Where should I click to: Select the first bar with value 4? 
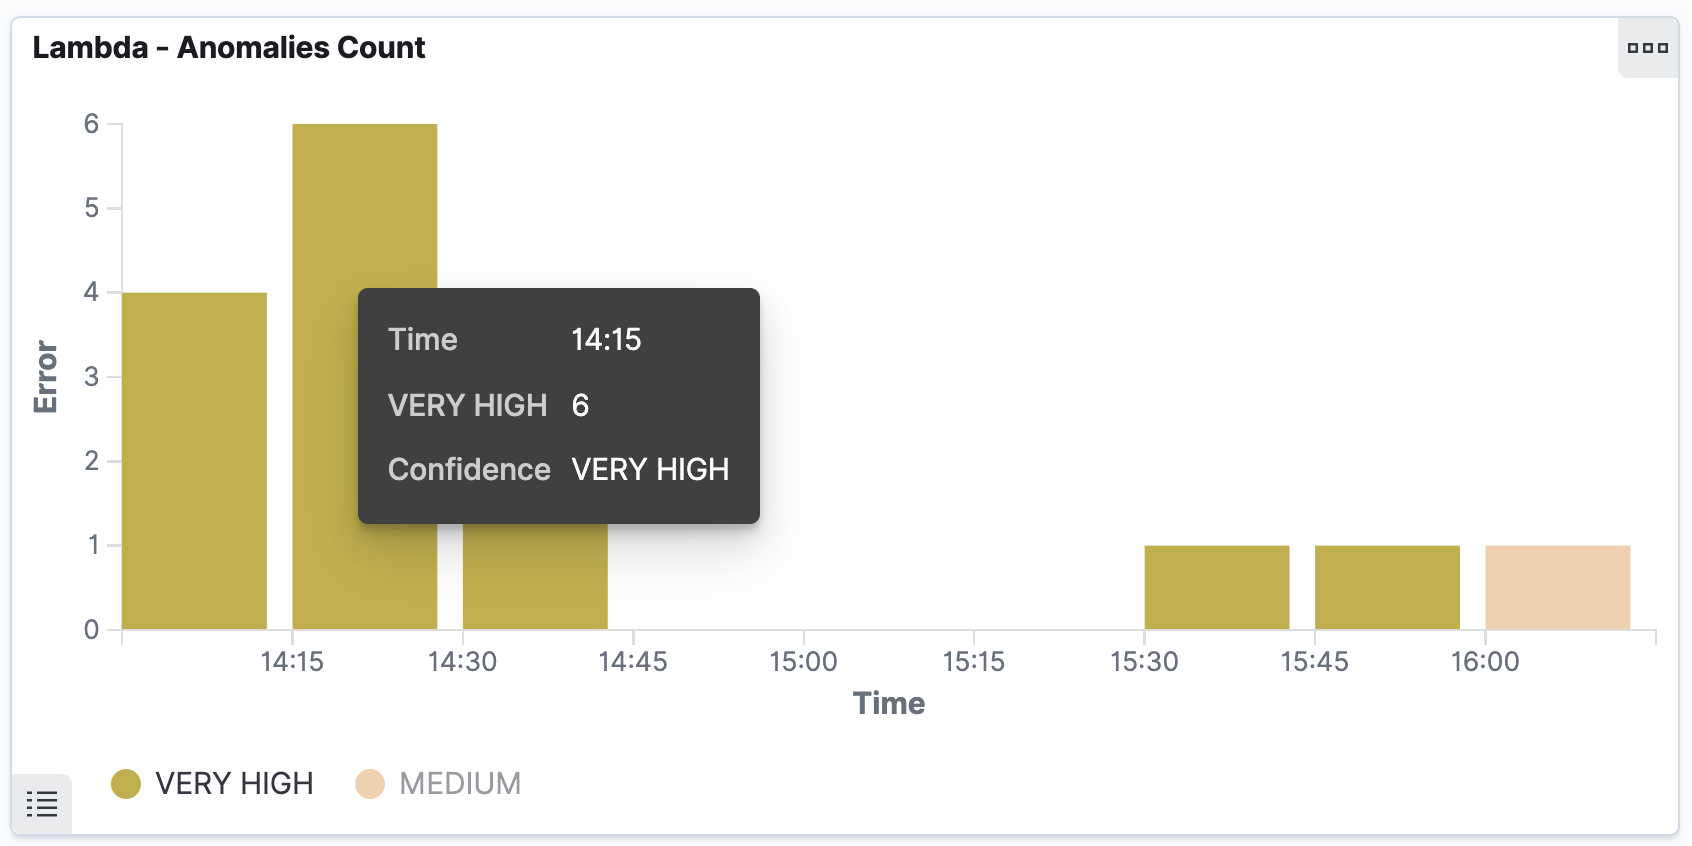[194, 461]
